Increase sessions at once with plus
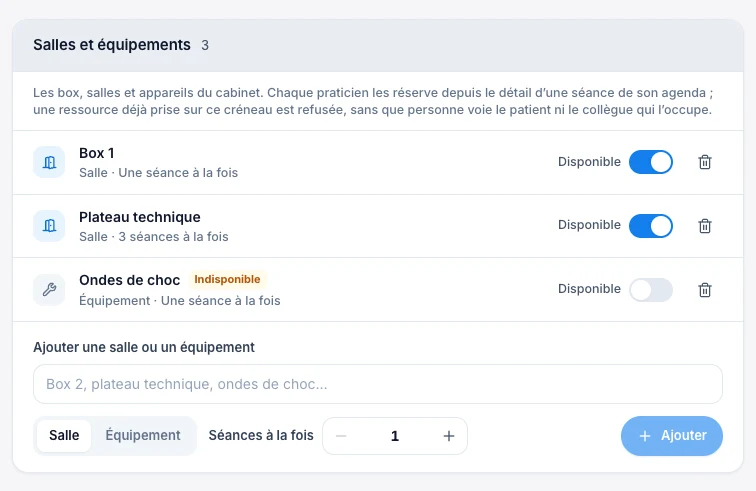756x491 pixels. [449, 436]
